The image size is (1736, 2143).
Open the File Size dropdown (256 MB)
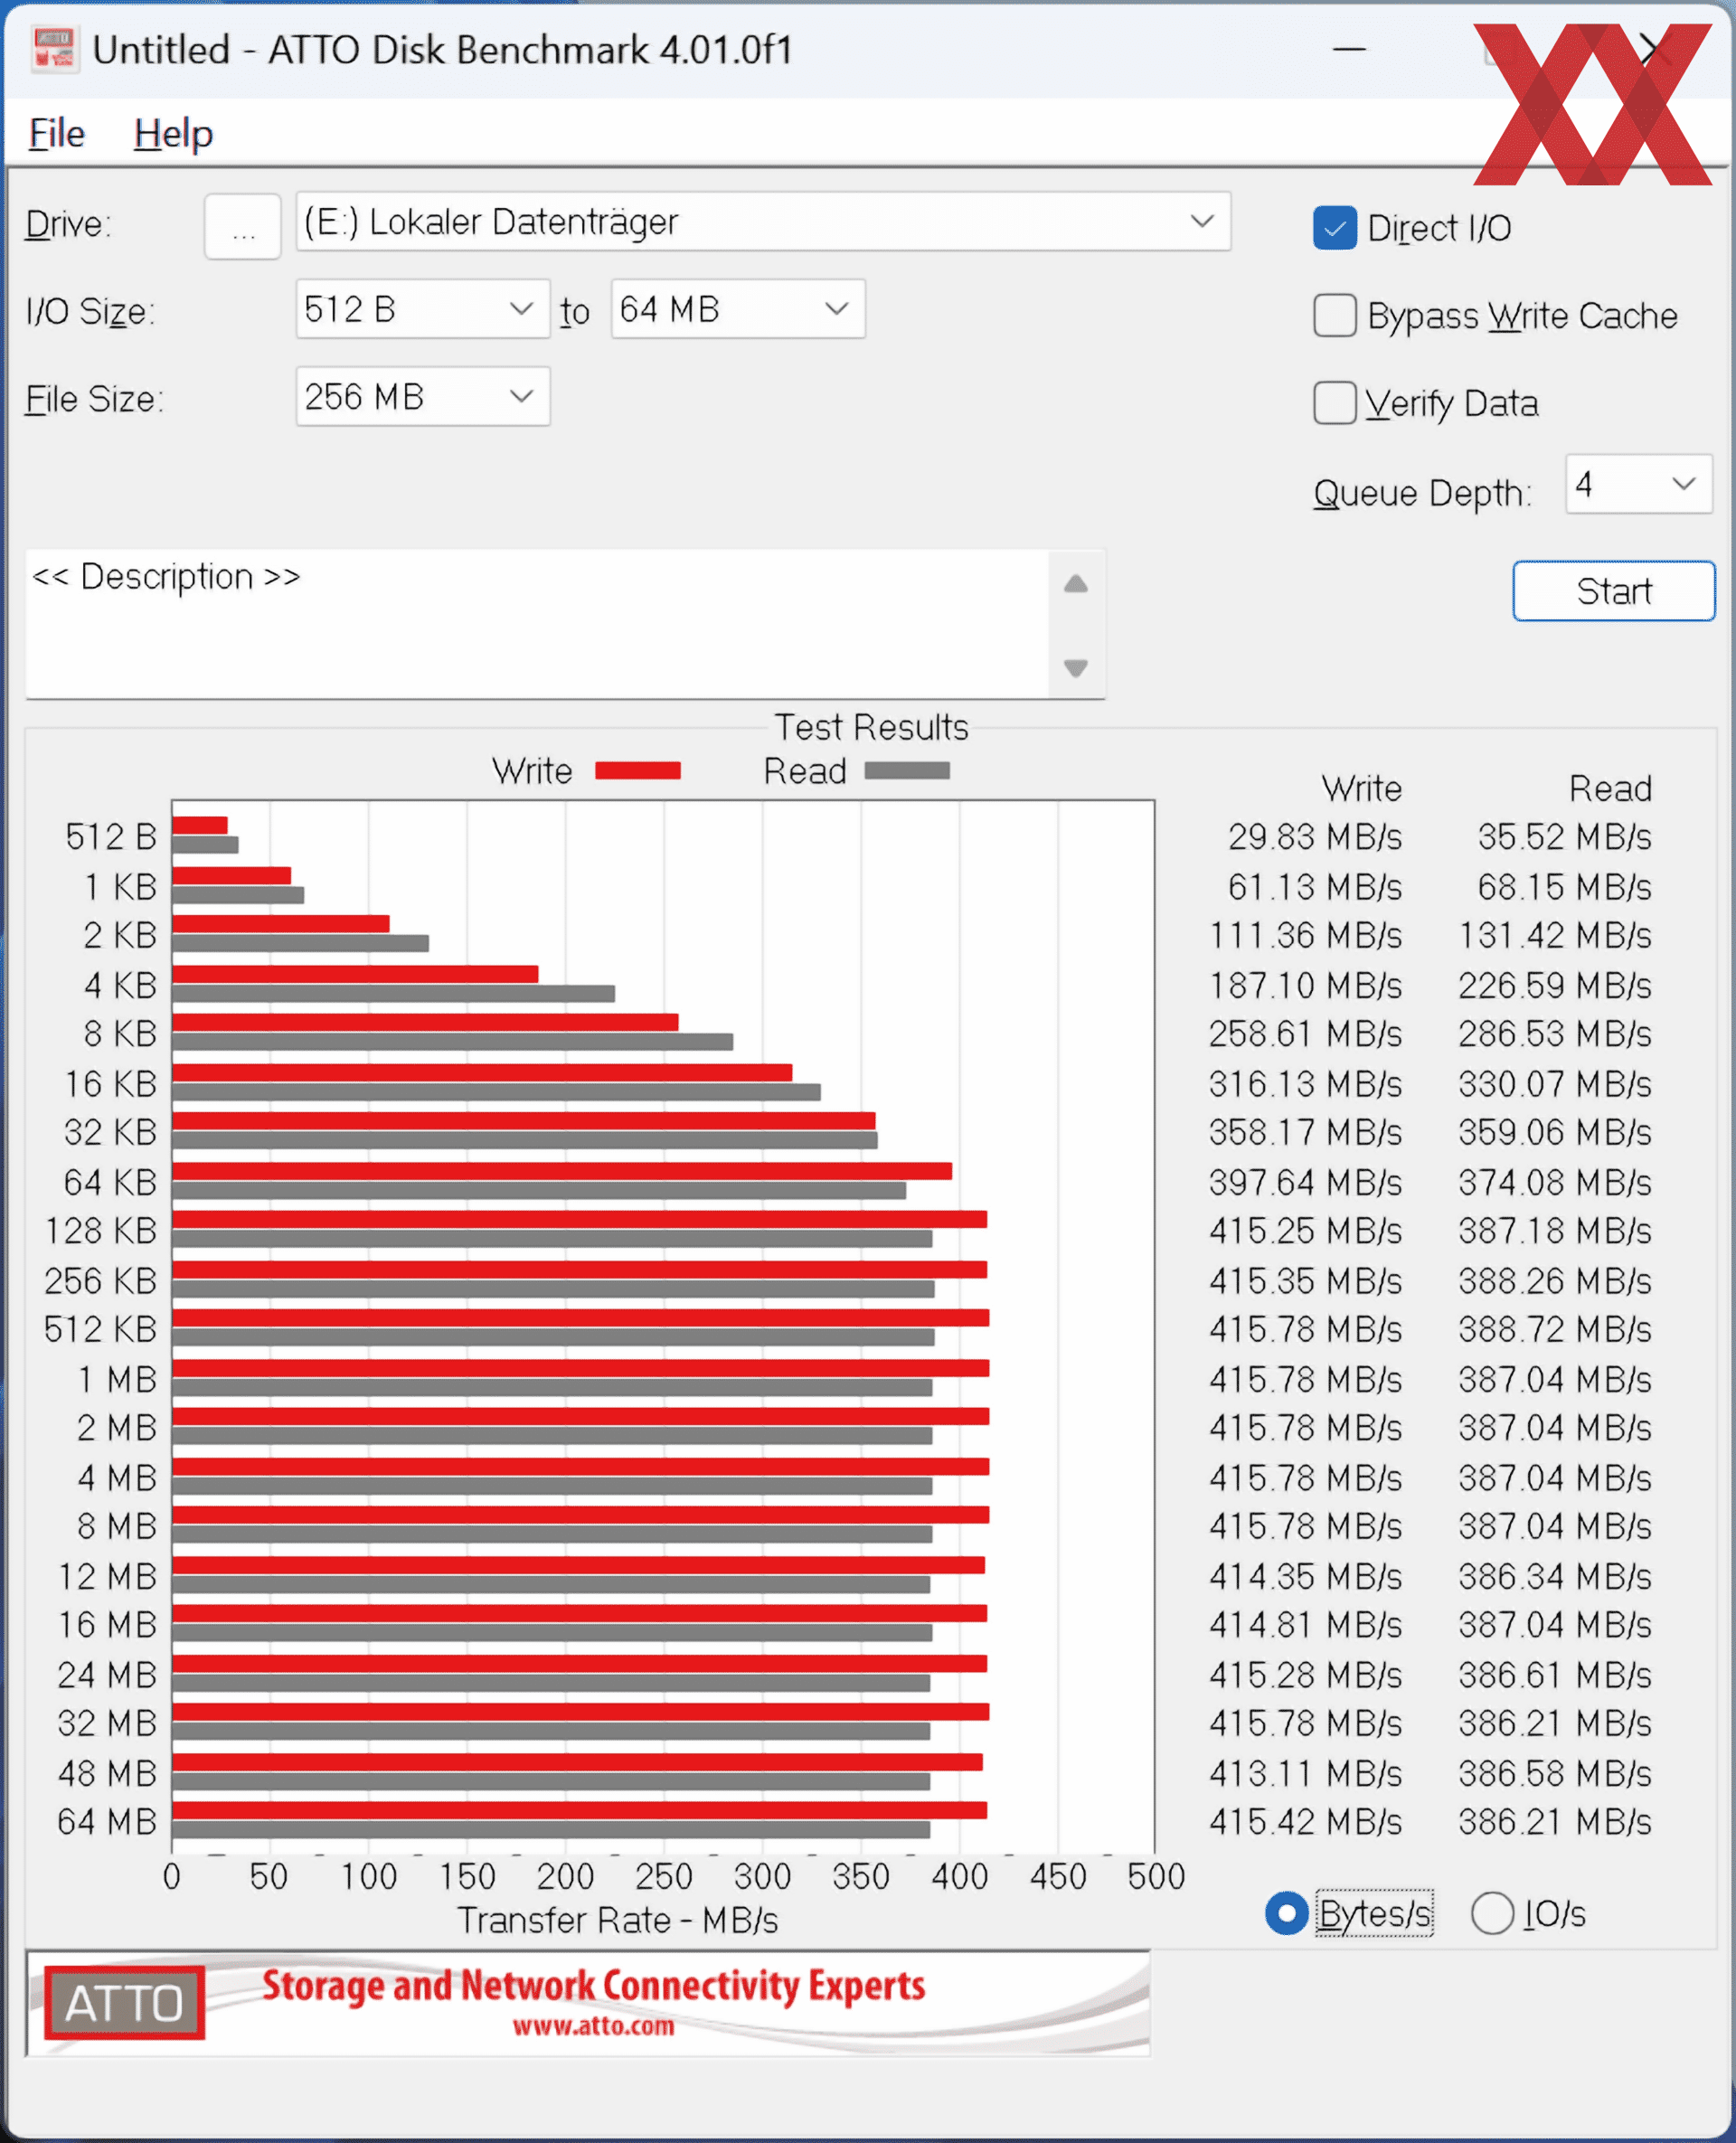pos(422,396)
